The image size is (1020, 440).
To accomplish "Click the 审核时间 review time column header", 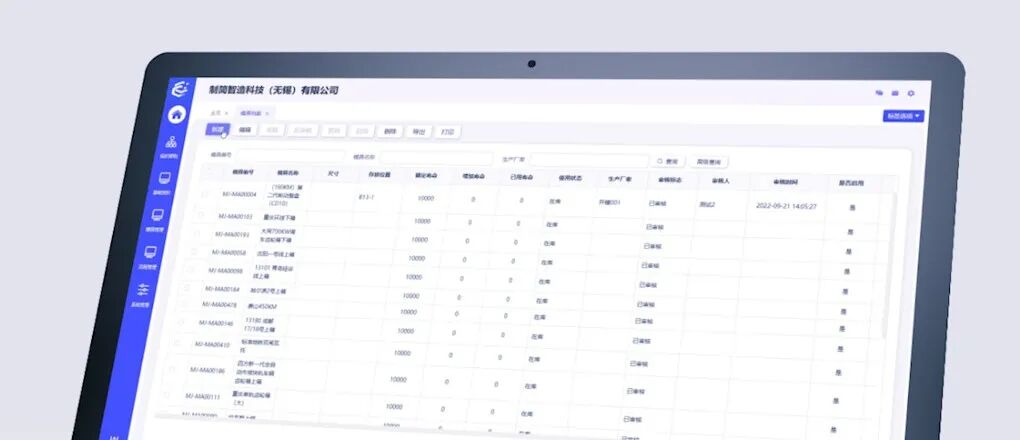I will 785,182.
